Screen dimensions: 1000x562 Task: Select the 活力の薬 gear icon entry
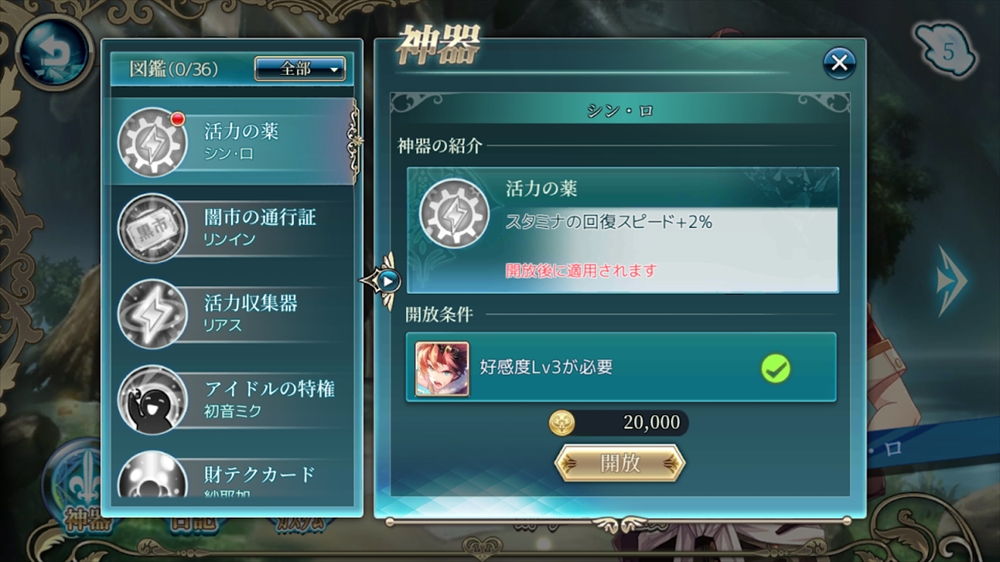coord(152,142)
